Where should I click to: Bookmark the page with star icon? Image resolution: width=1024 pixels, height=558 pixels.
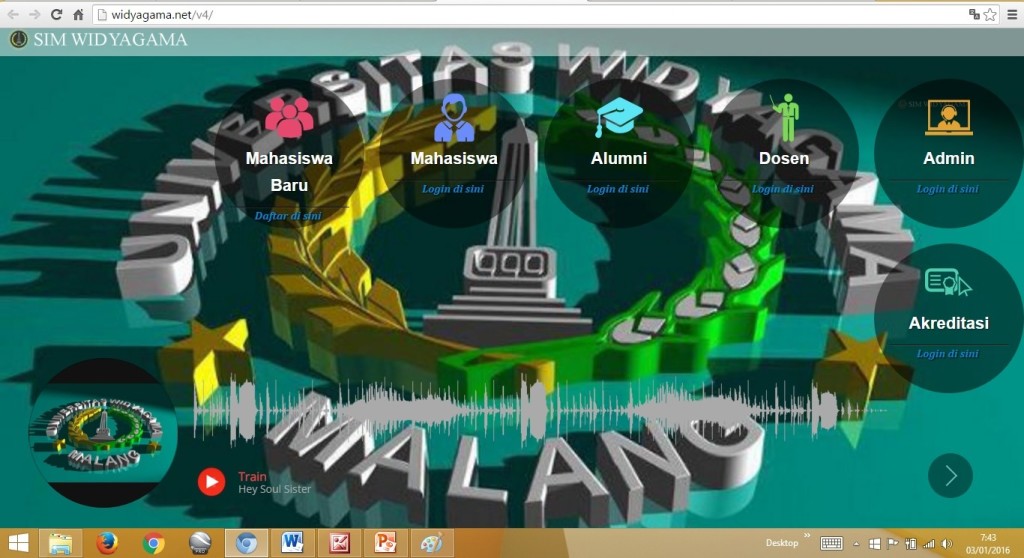(x=990, y=14)
